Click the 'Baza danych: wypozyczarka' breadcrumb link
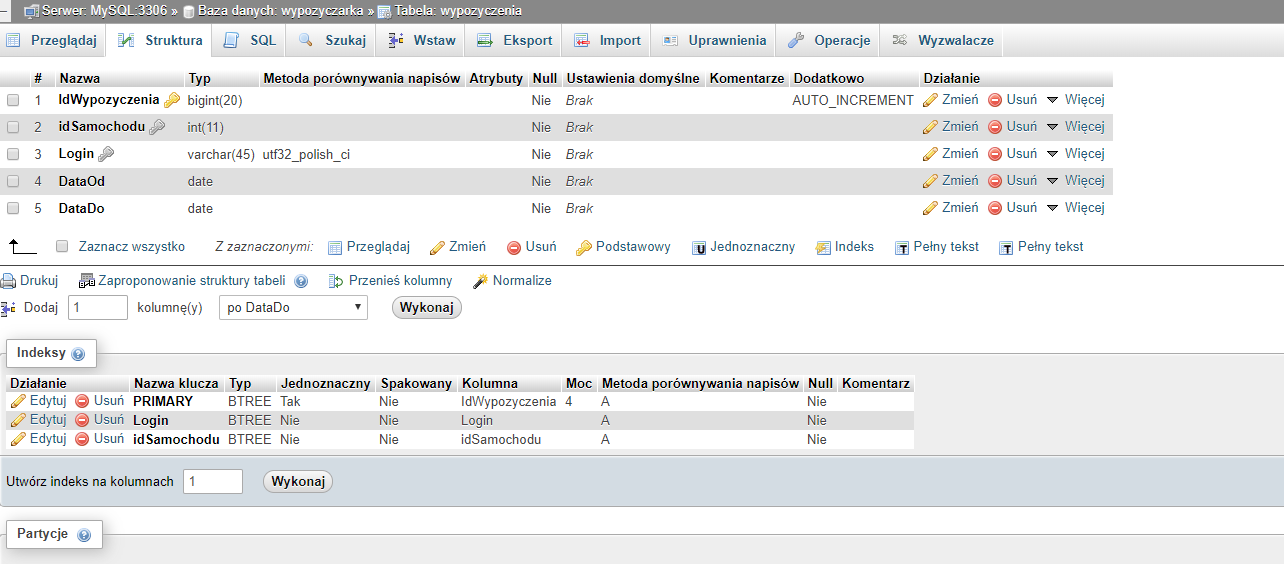This screenshot has height=564, width=1284. [x=280, y=11]
